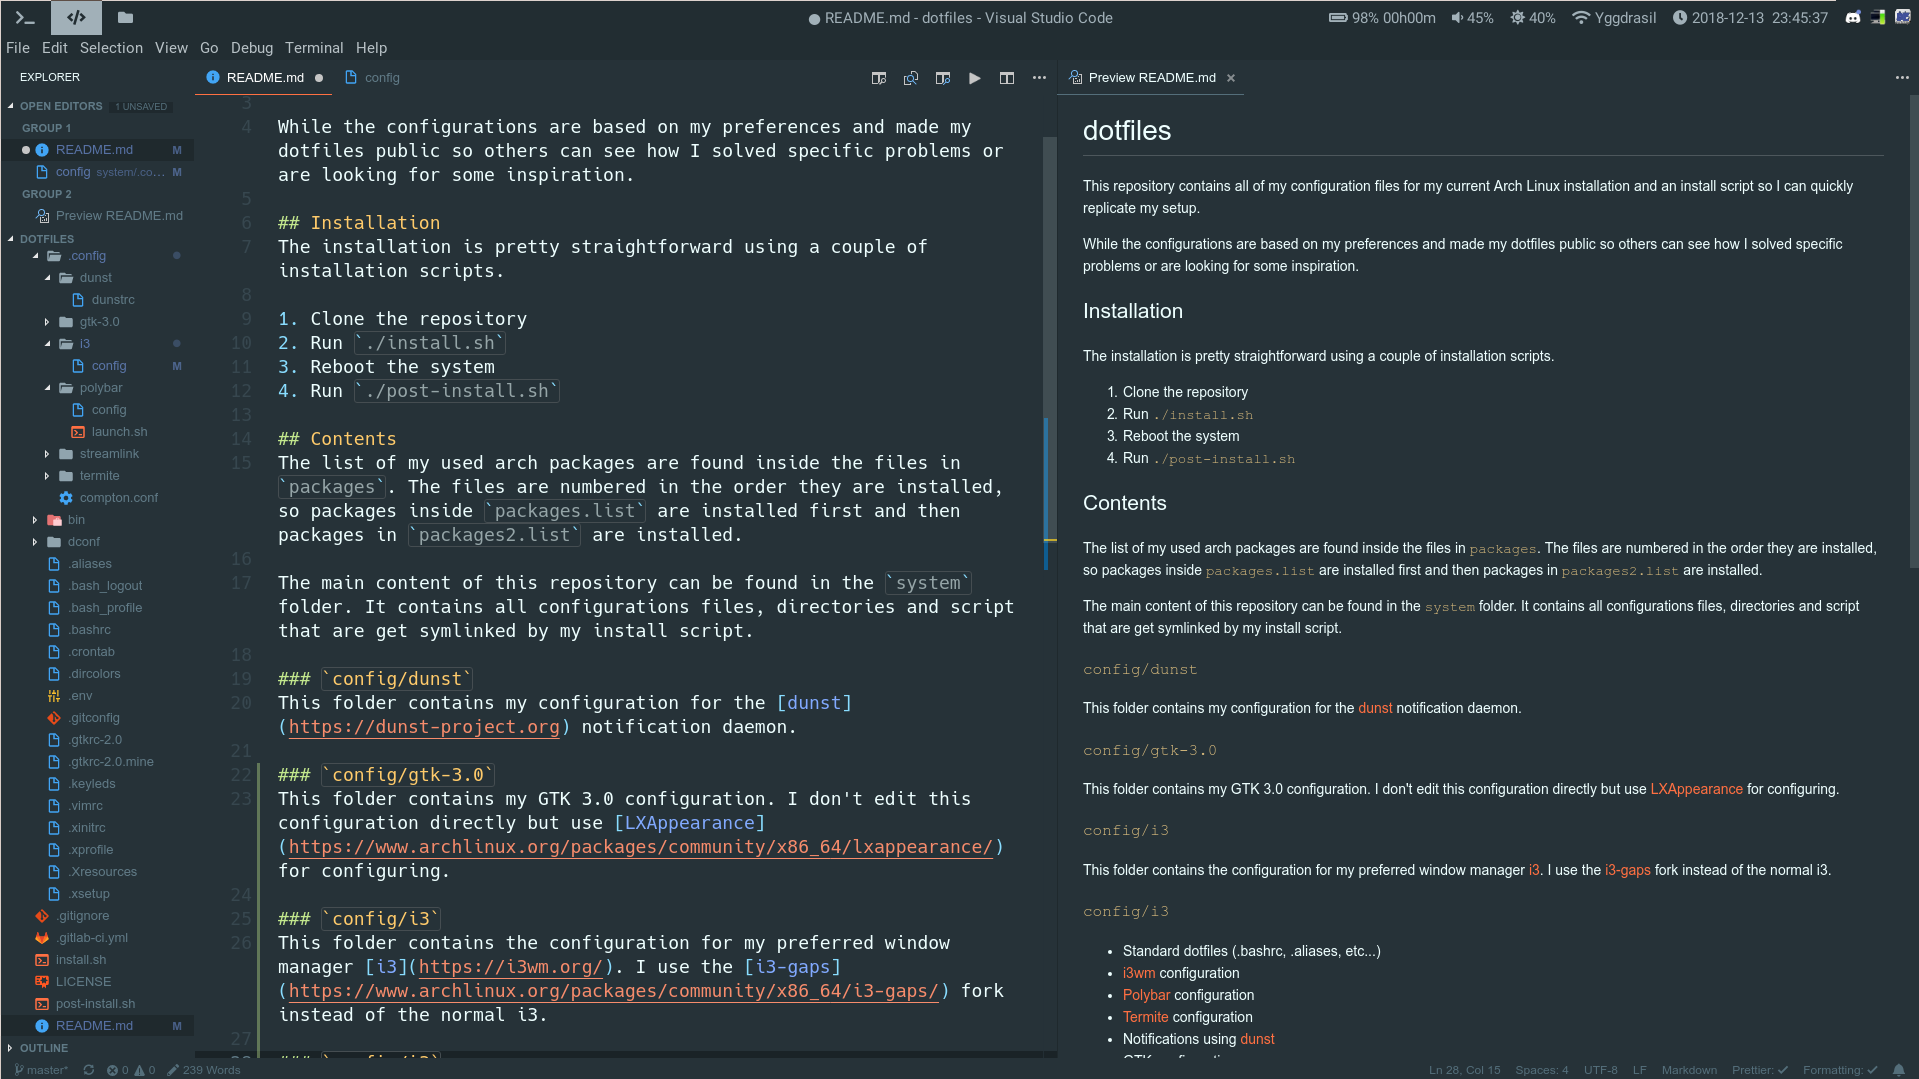Click the 98% battery indicator
The width and height of the screenshot is (1919, 1079).
coord(1382,18)
